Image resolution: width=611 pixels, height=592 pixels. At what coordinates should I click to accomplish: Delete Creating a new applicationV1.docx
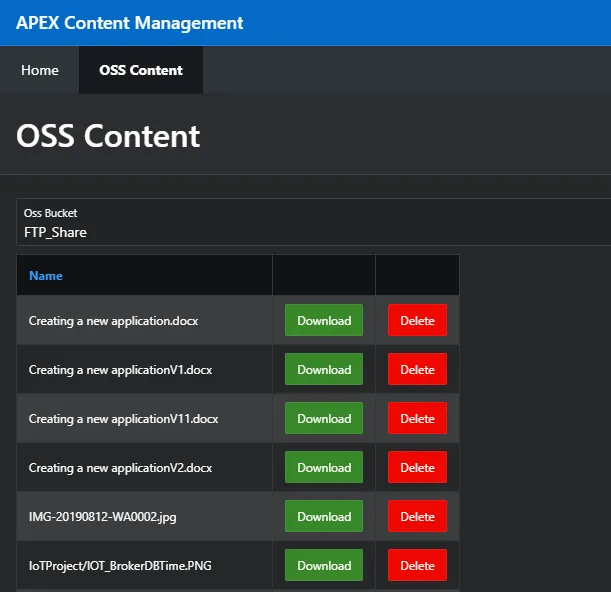click(417, 369)
